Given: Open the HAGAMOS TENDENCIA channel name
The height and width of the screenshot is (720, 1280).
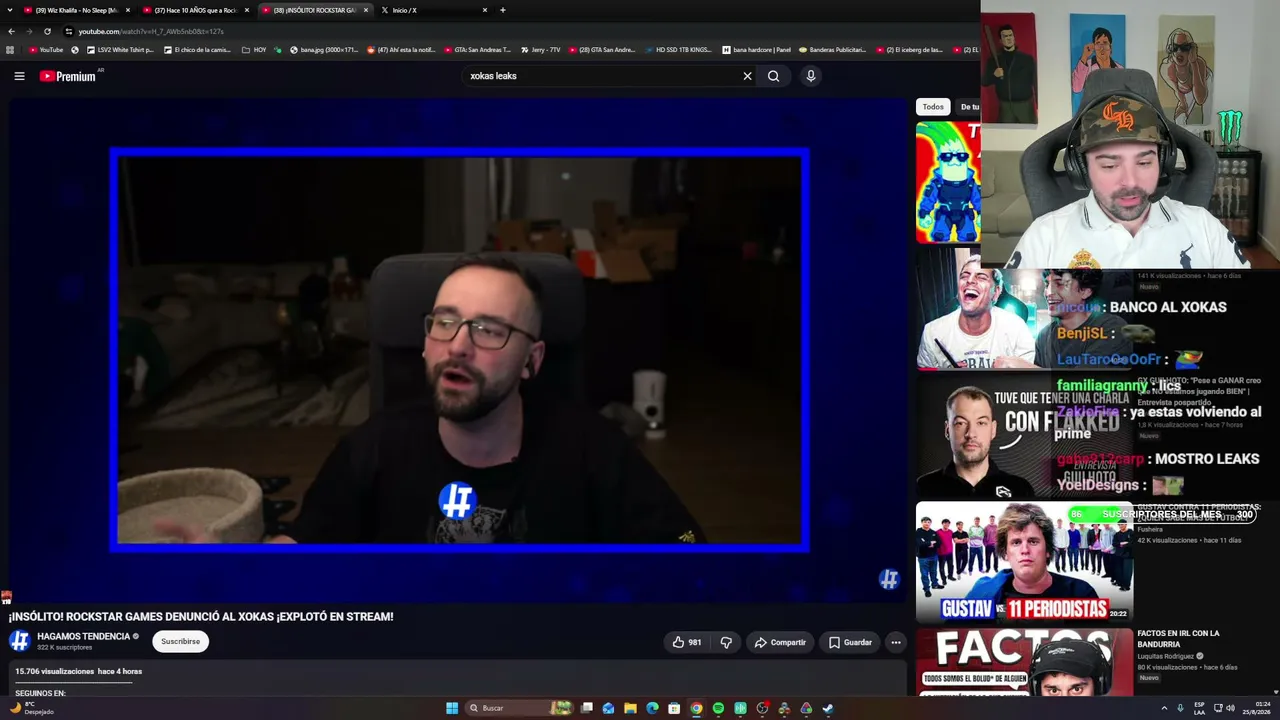Looking at the screenshot, I should [x=84, y=636].
